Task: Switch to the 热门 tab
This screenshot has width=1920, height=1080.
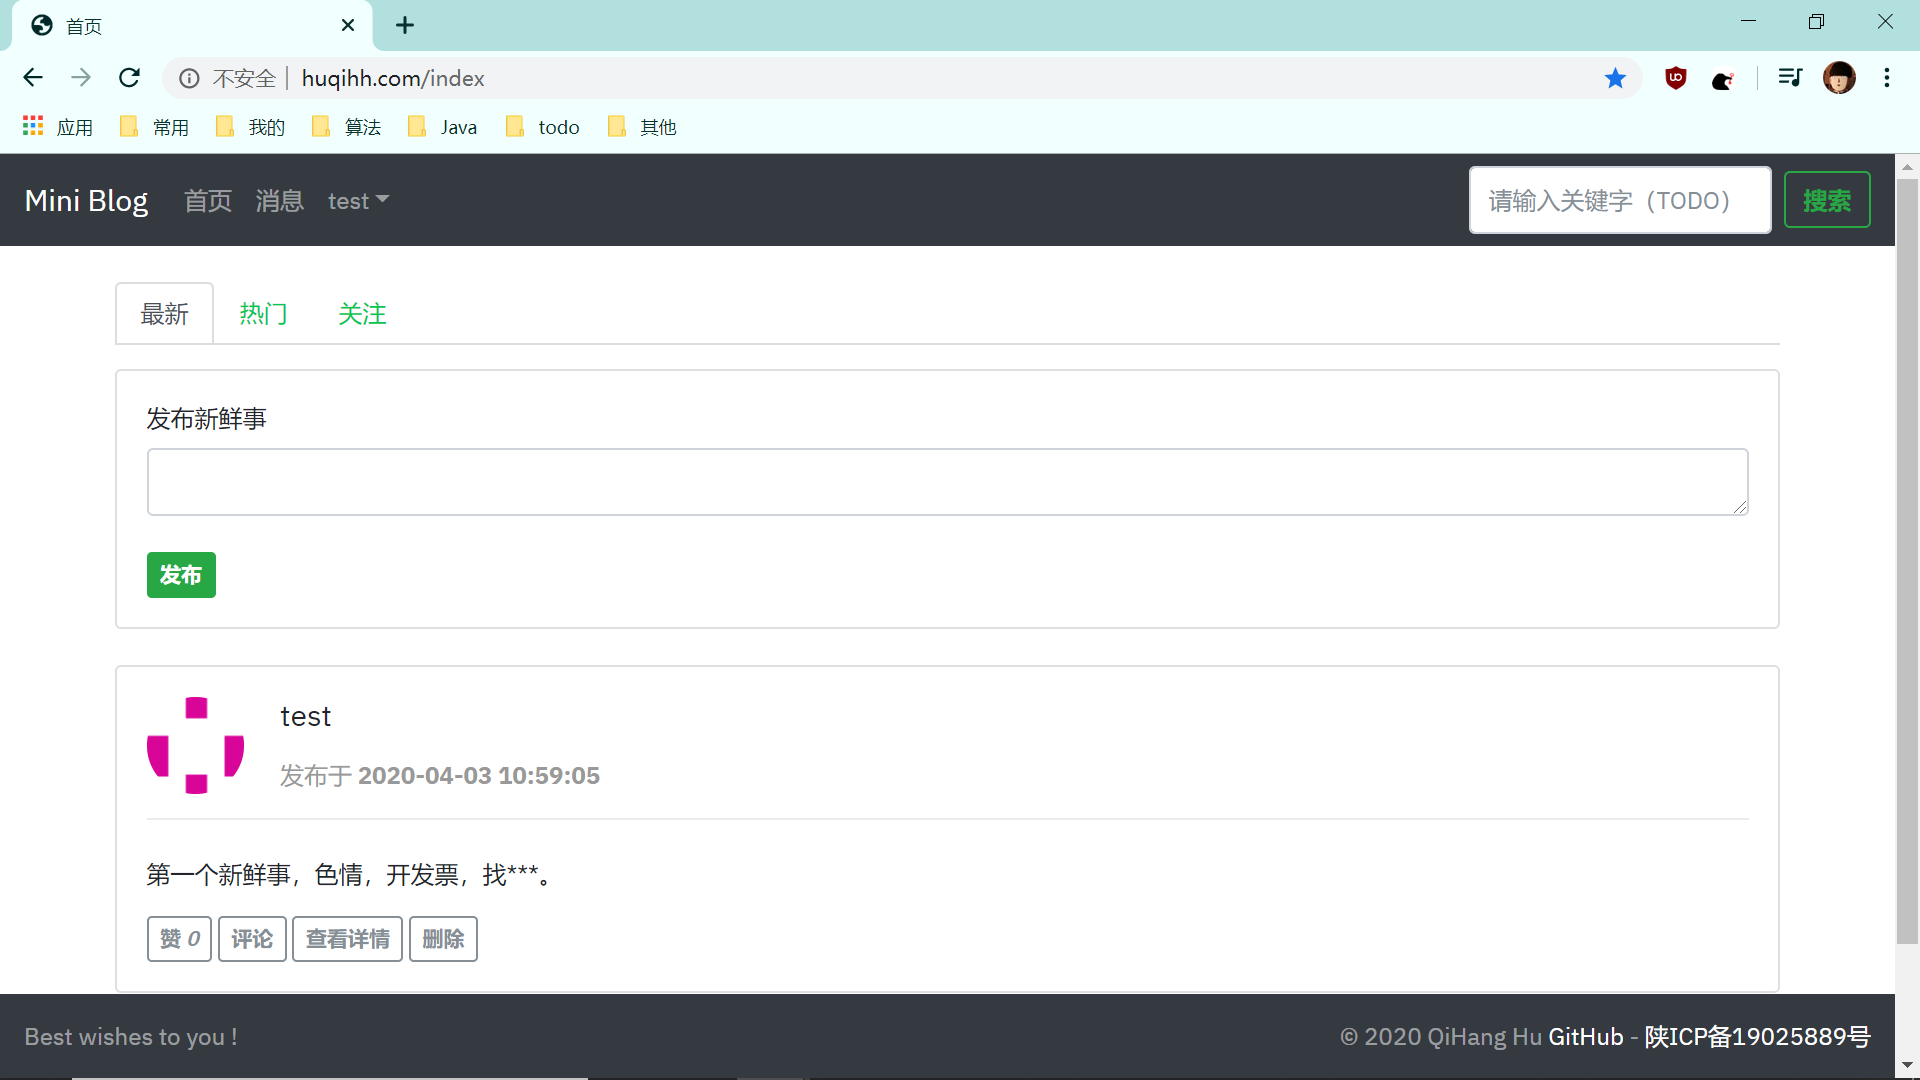Action: (263, 314)
